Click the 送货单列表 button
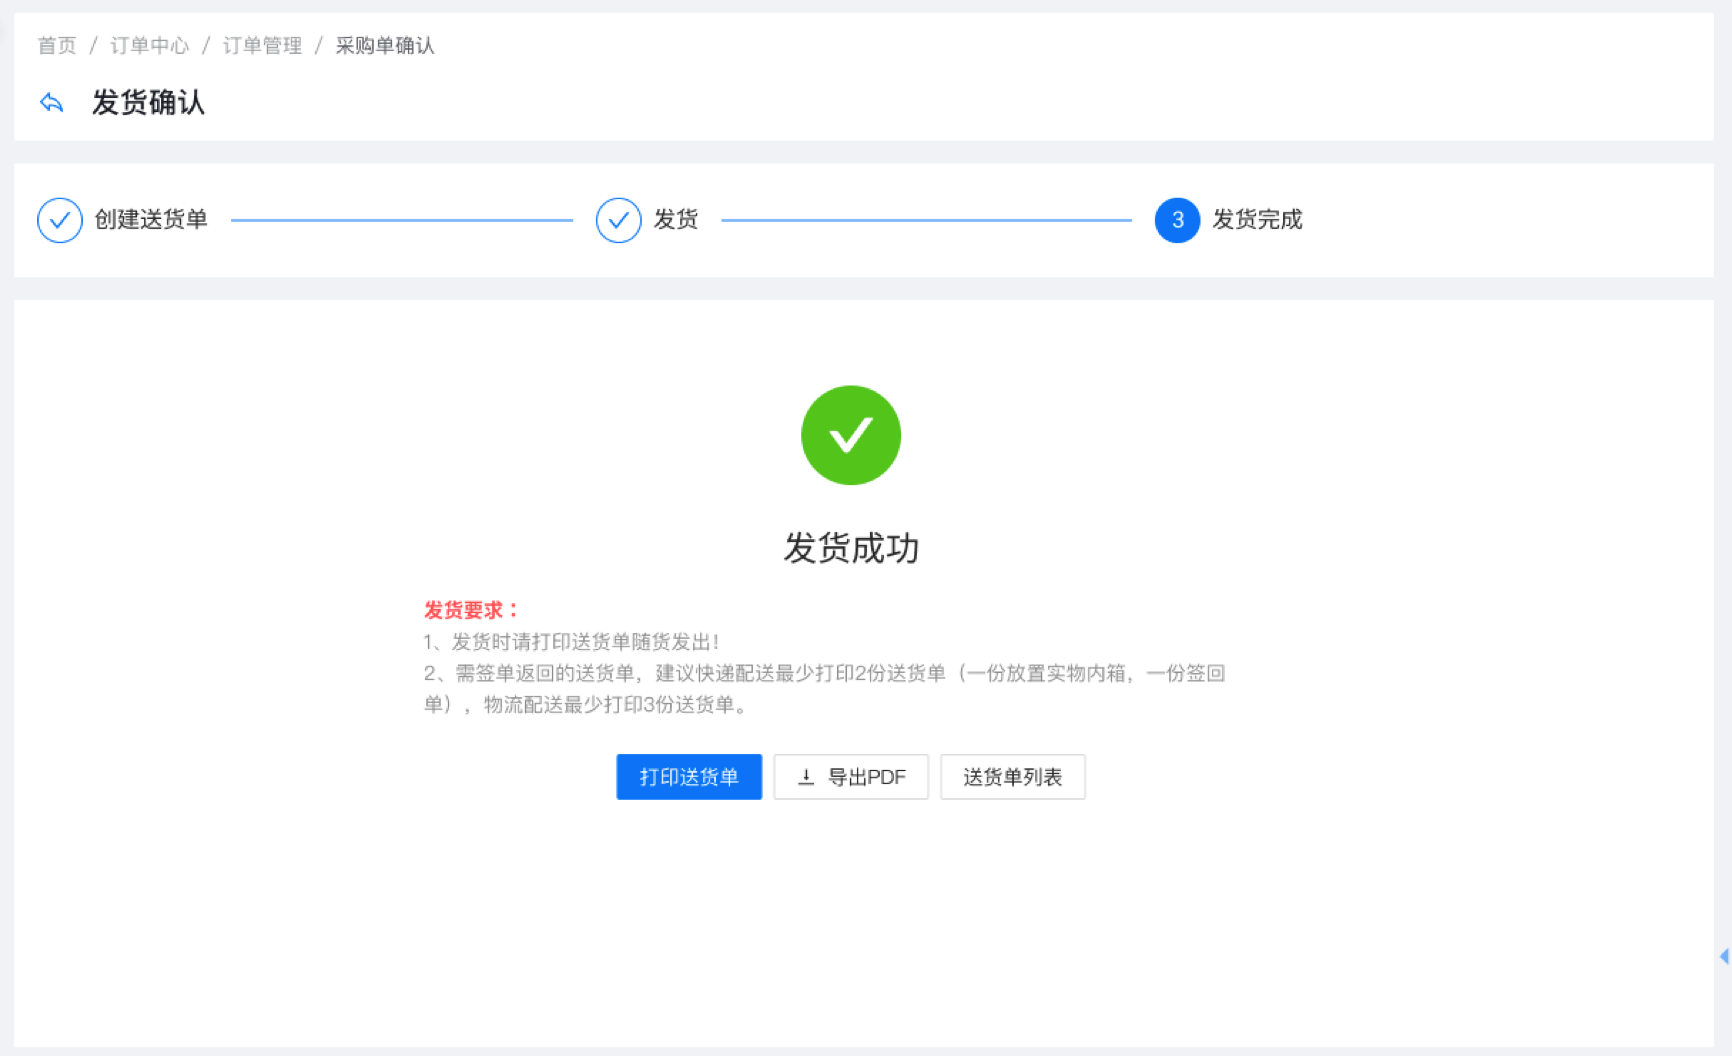The height and width of the screenshot is (1056, 1732). 1012,777
